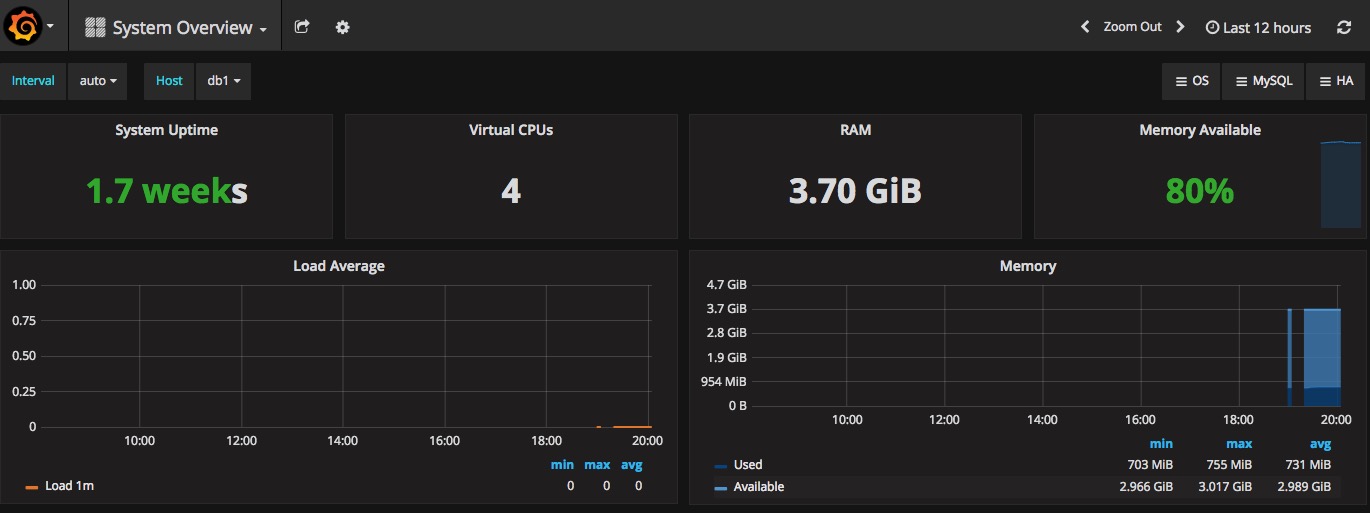Shift time range forward with right chevron

pyautogui.click(x=1180, y=27)
